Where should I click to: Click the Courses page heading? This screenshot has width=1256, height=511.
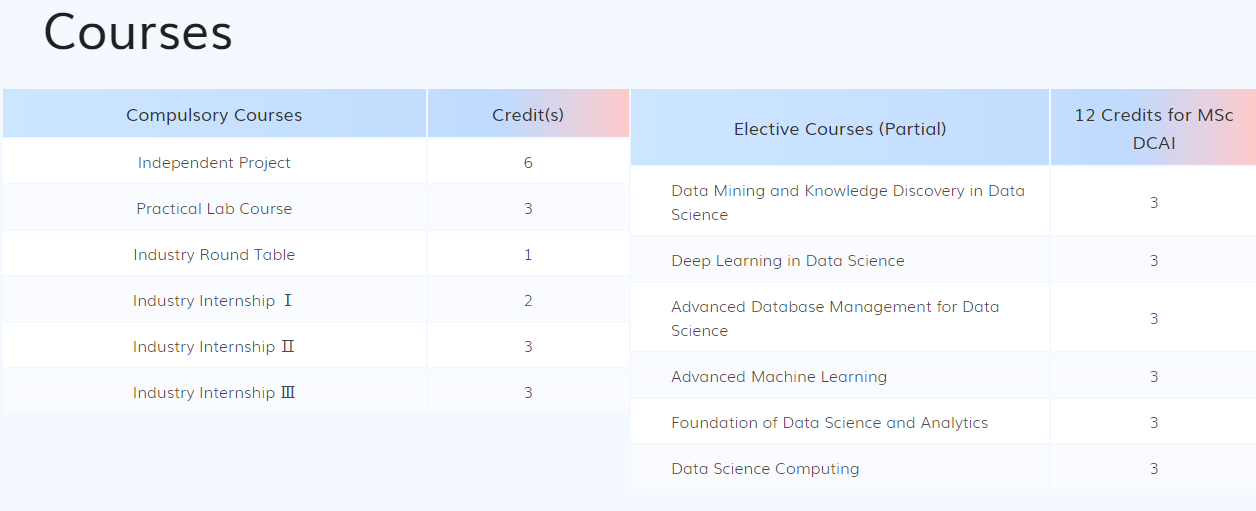[138, 32]
